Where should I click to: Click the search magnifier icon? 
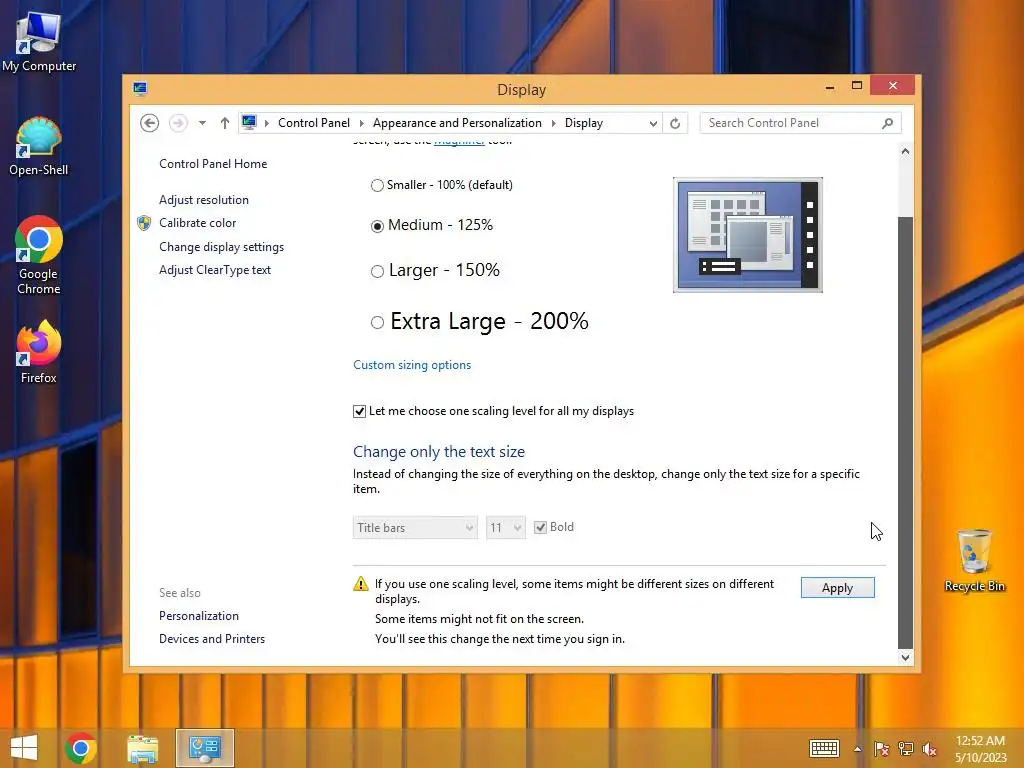(x=888, y=123)
